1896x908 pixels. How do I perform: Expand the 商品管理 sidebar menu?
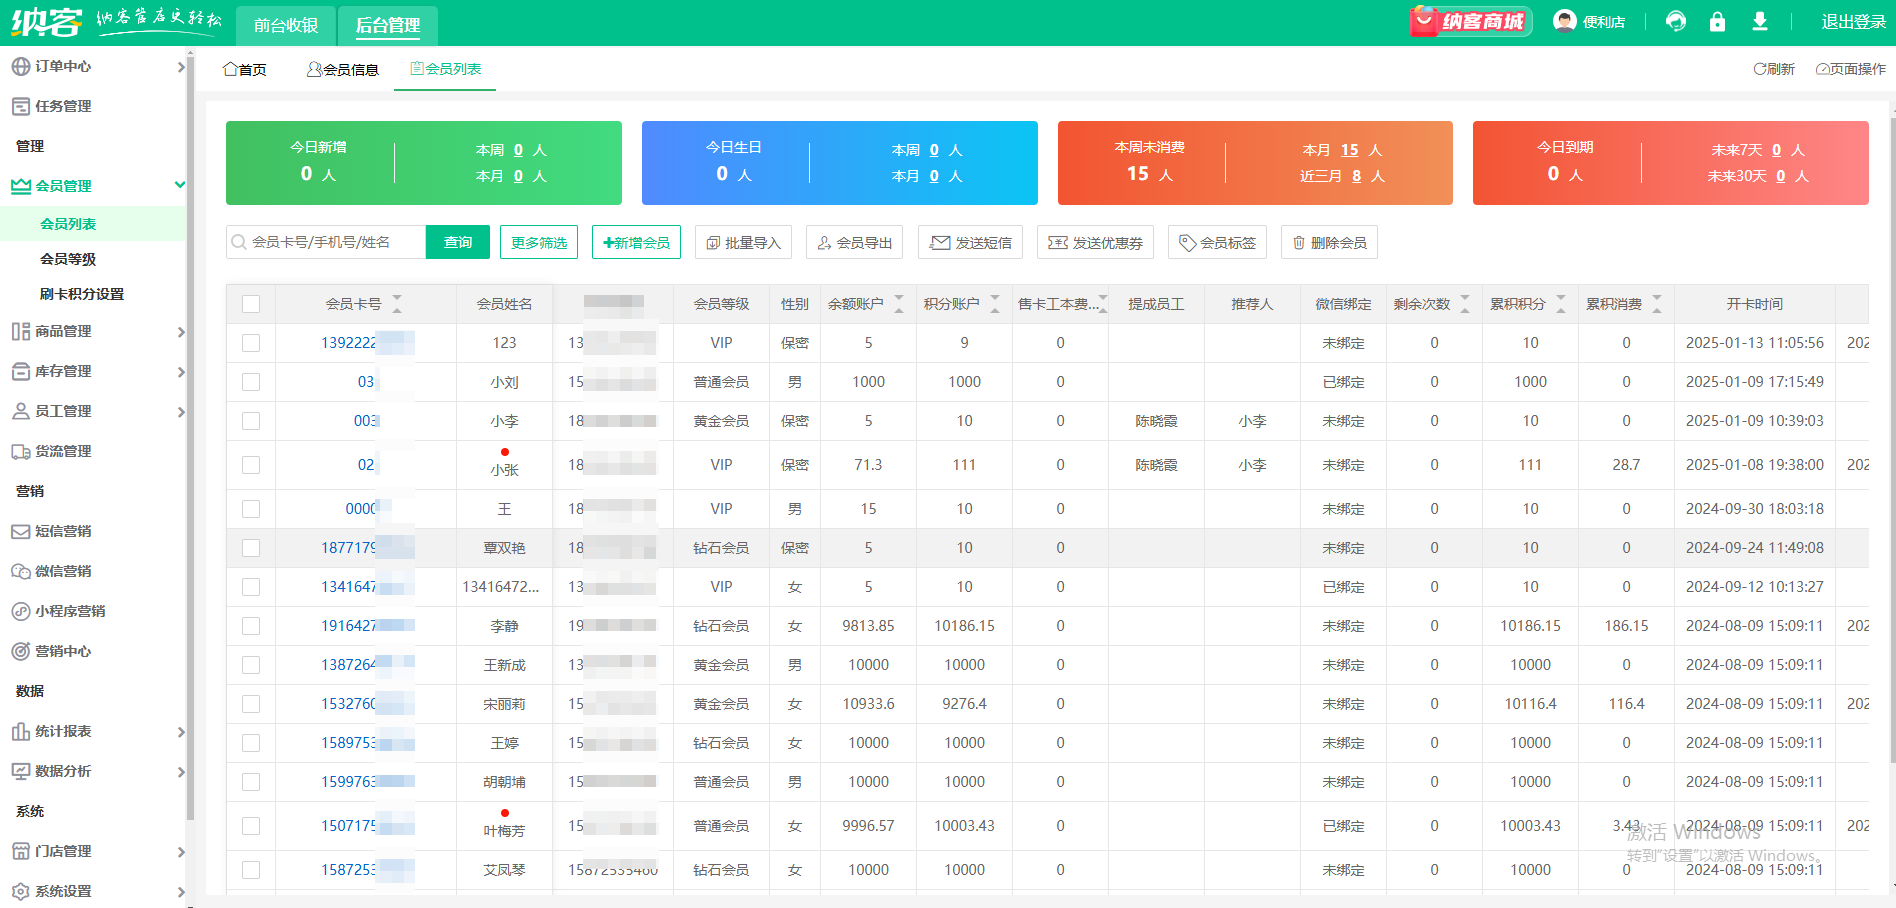180,331
